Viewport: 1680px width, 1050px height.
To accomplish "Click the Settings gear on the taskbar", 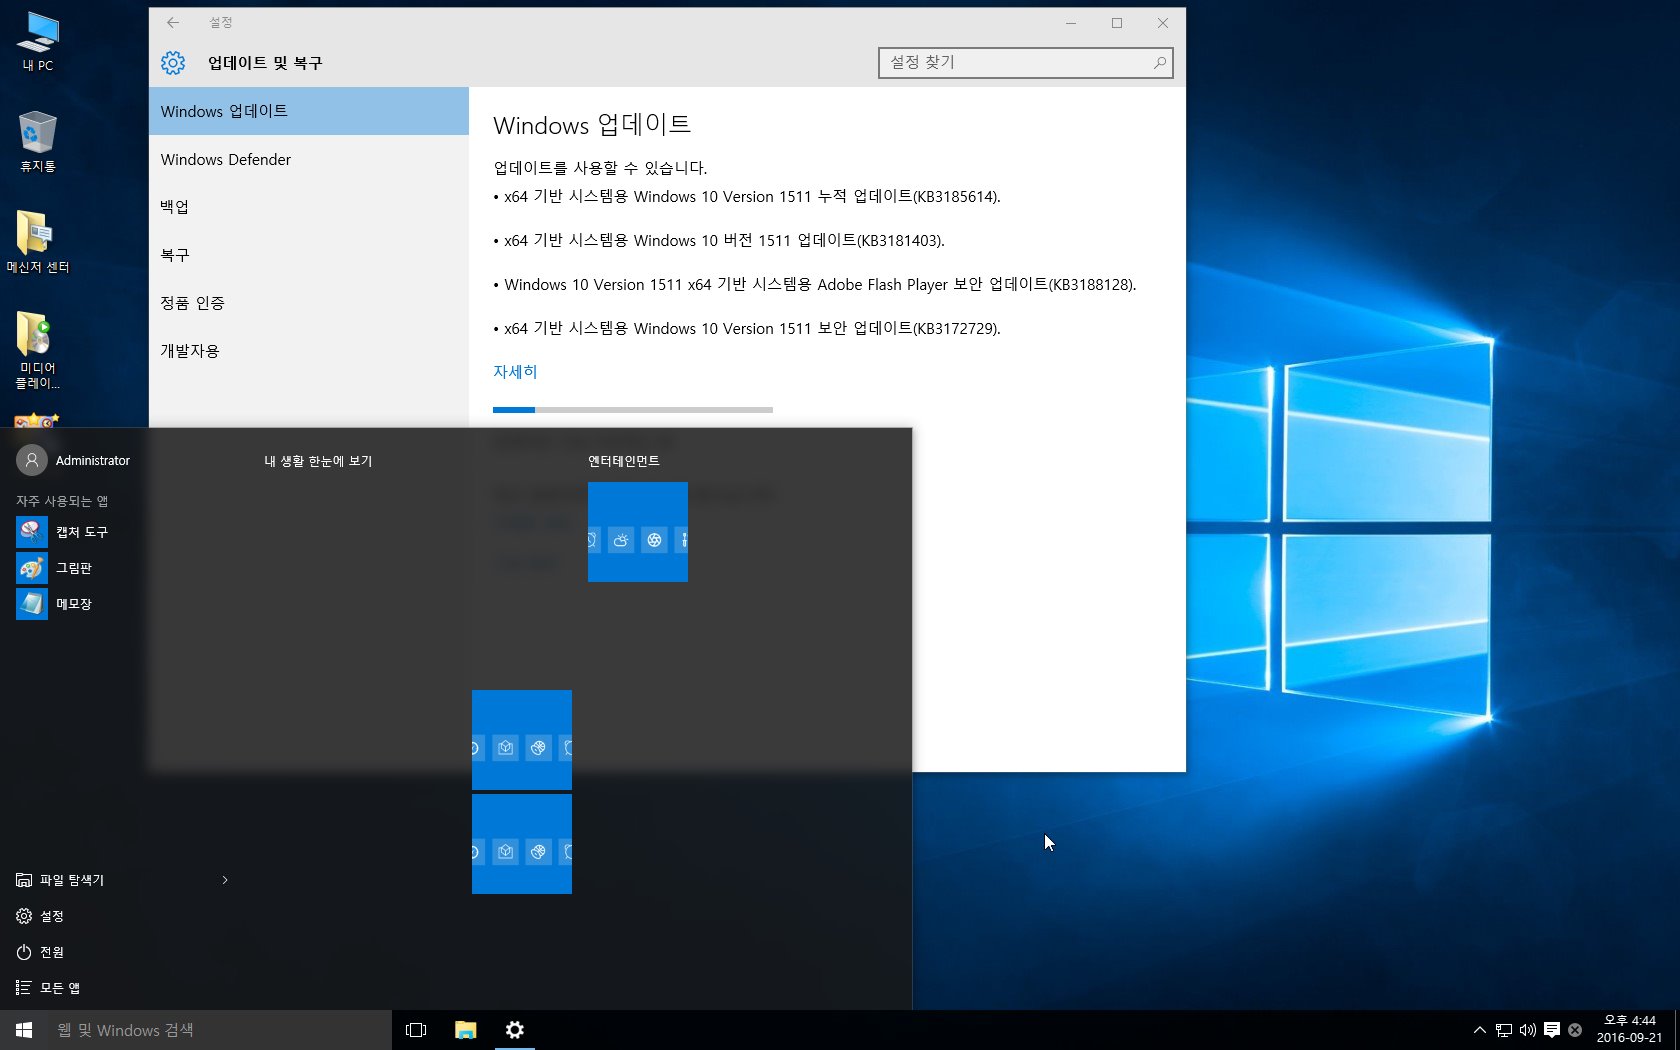I will pos(515,1030).
